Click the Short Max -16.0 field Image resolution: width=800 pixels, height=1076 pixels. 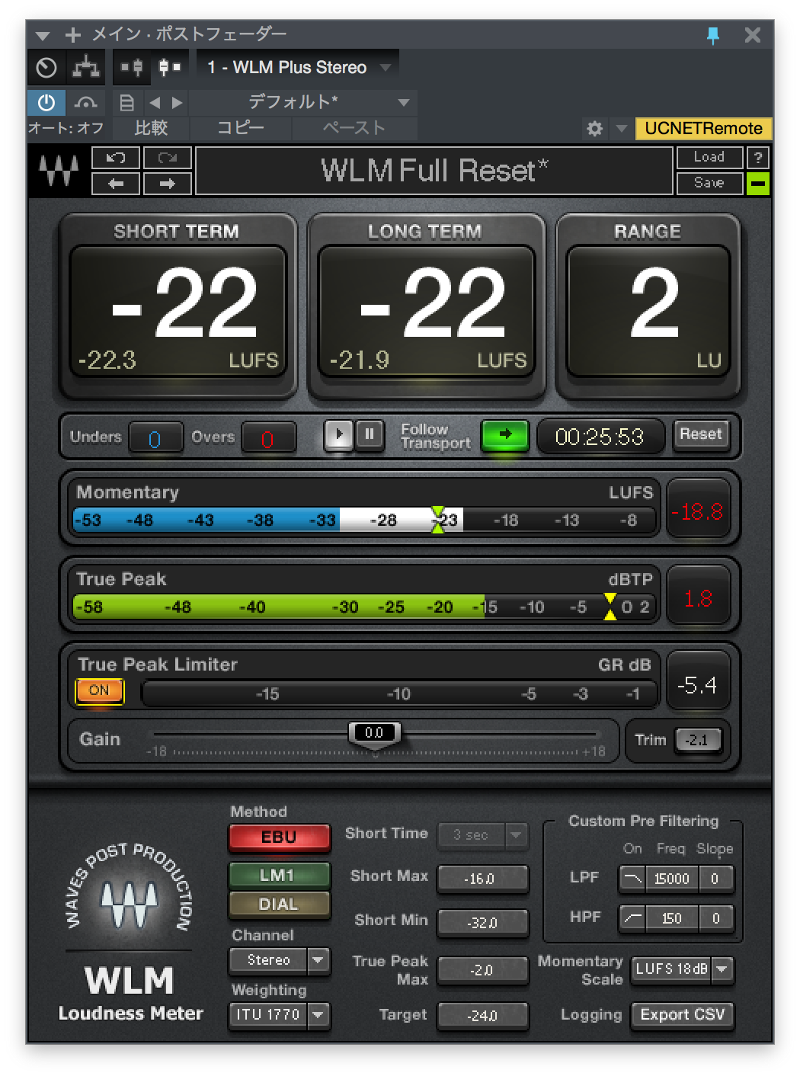[x=483, y=878]
